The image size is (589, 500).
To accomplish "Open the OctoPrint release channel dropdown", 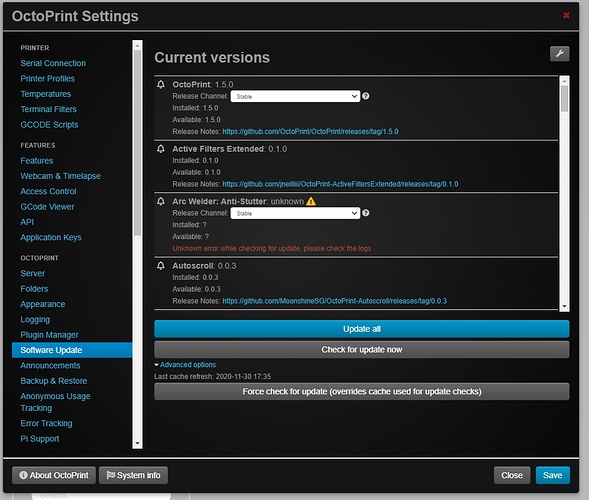I will 295,96.
